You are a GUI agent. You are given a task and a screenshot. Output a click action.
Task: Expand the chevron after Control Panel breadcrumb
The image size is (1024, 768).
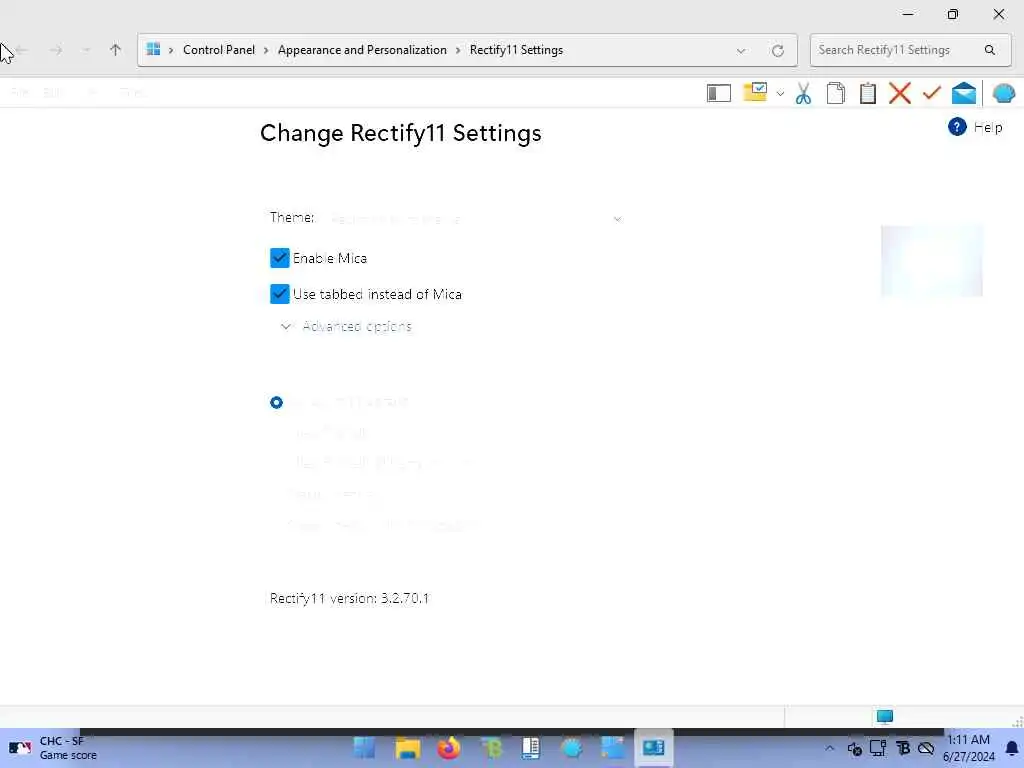click(x=266, y=50)
